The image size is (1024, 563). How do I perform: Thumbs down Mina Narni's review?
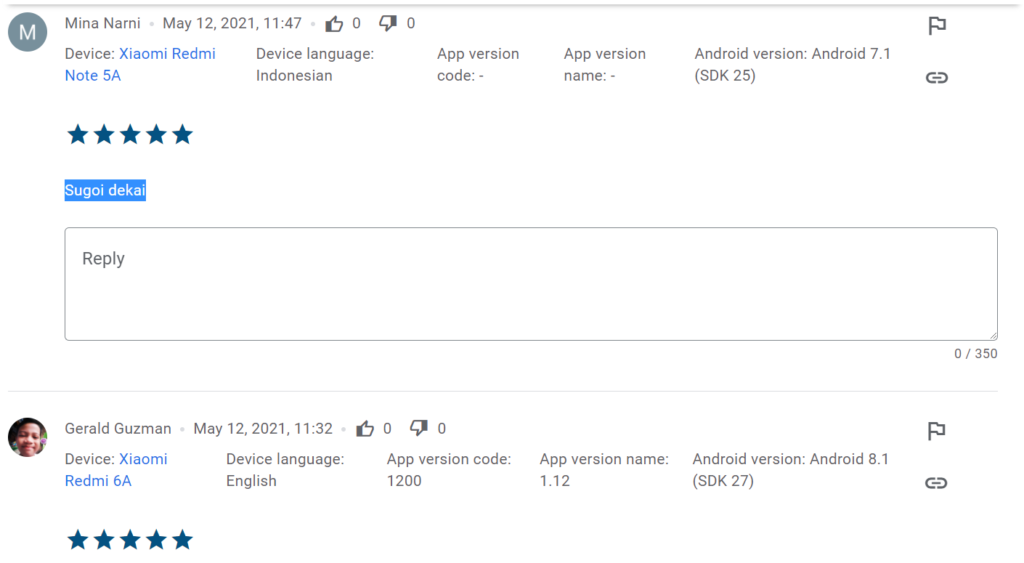389,23
